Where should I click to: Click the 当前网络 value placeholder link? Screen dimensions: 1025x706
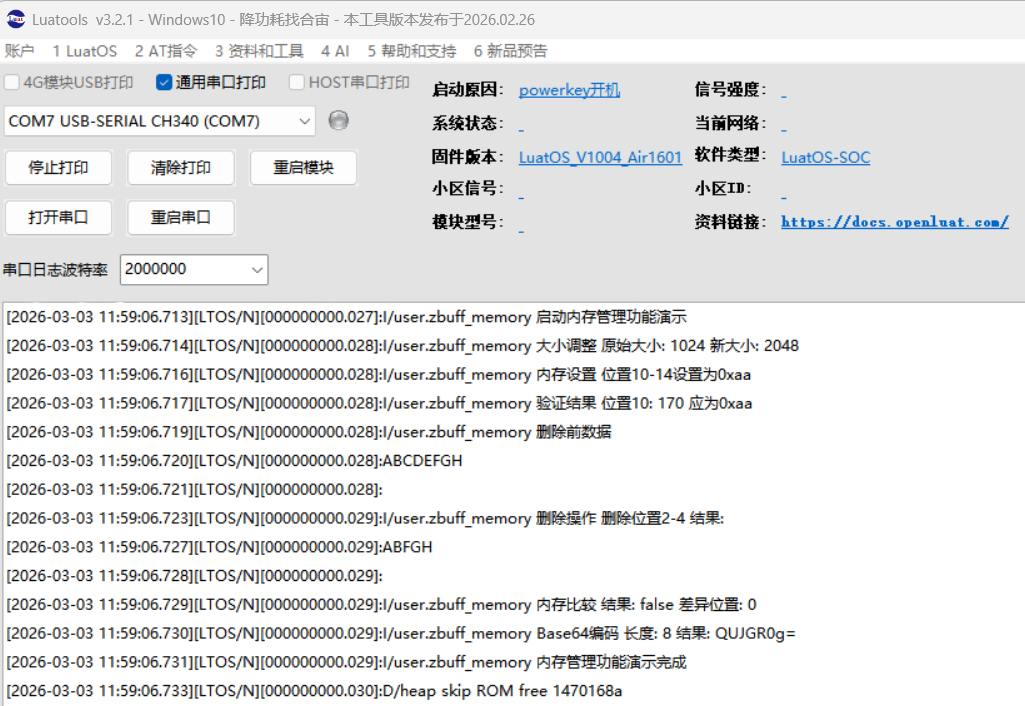784,127
